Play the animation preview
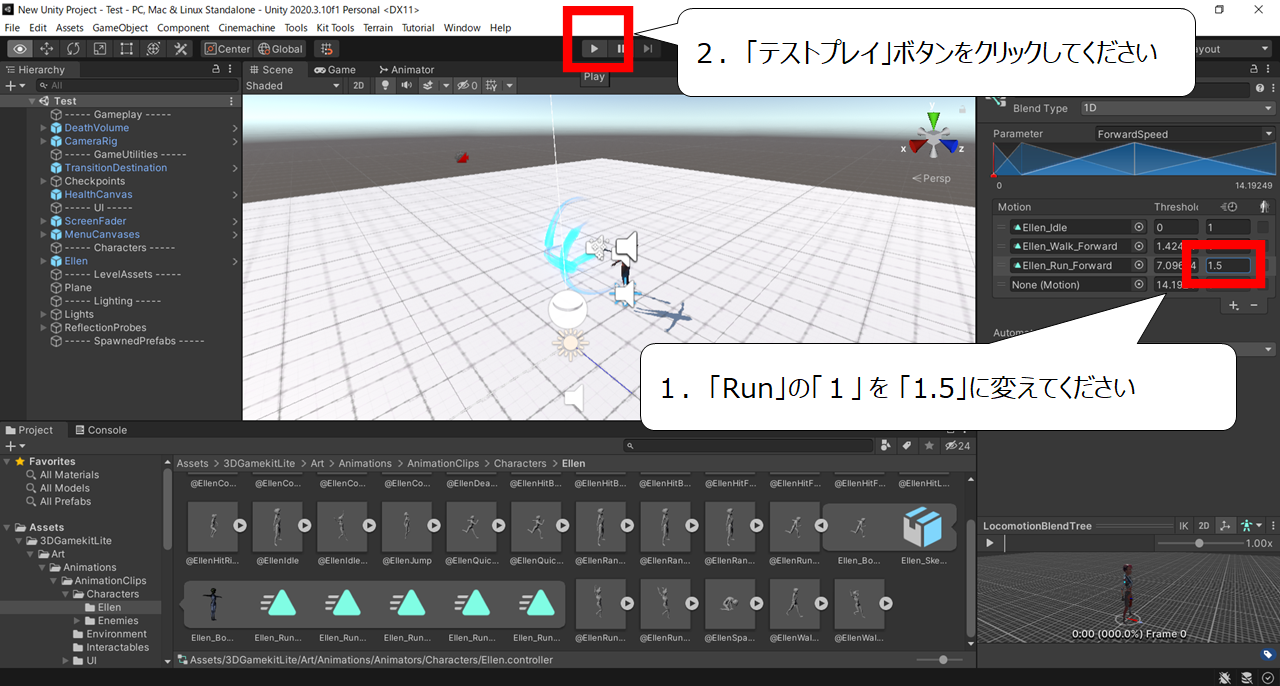This screenshot has height=686, width=1280. [990, 543]
